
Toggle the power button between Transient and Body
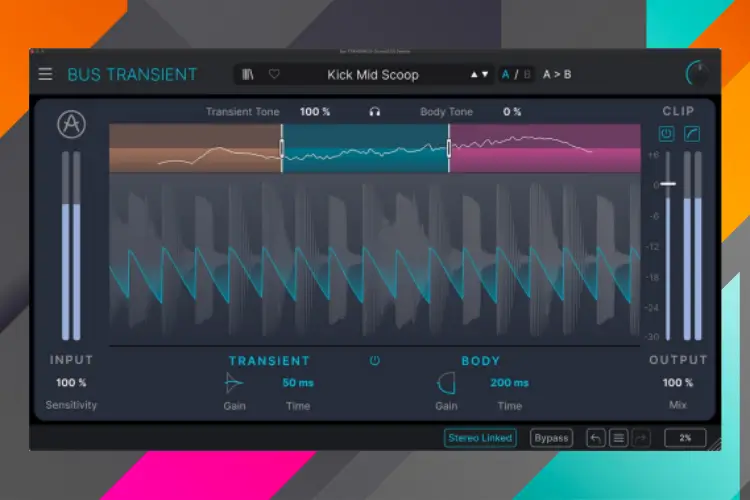coord(375,361)
